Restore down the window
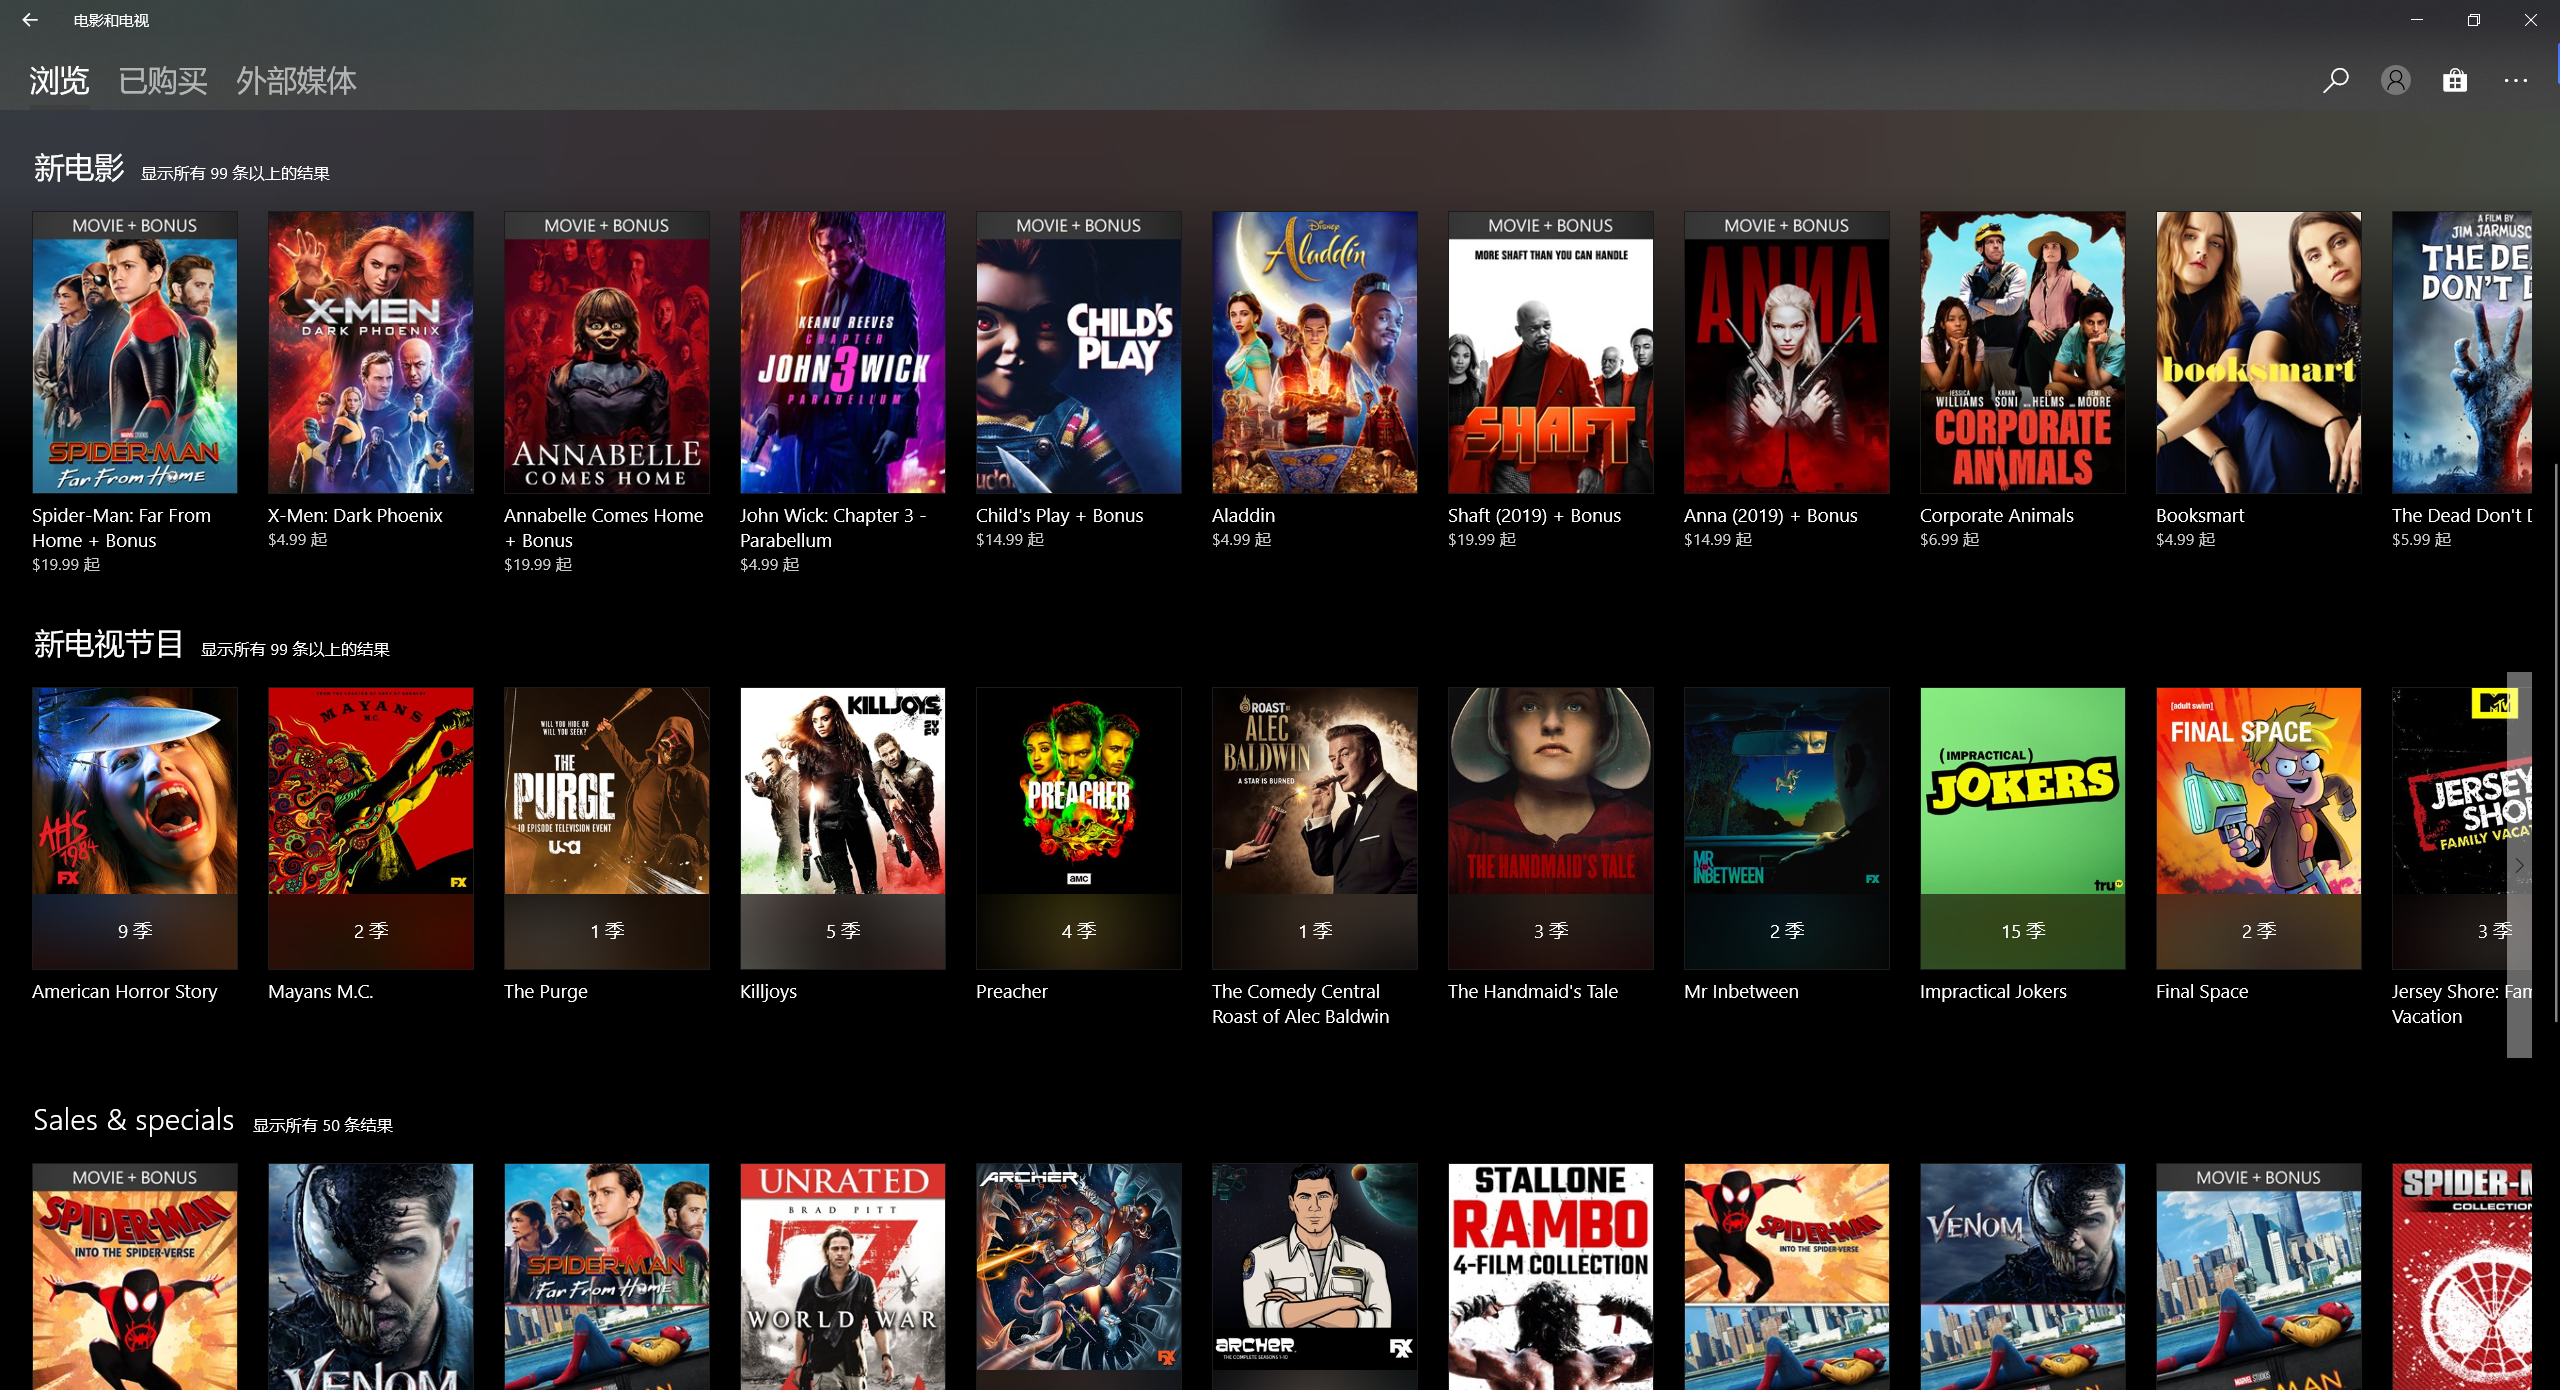The image size is (2560, 1390). coord(2473,20)
